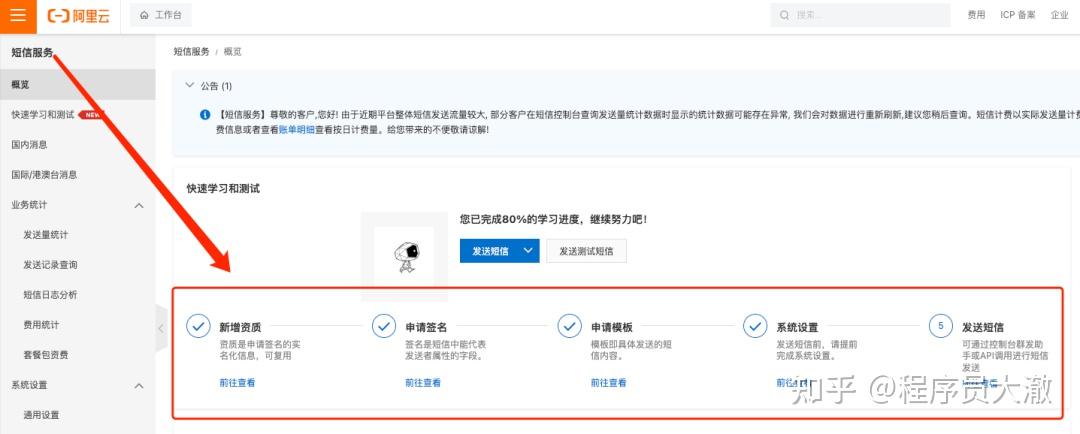Click the 发送短信 blue button
The image size is (1080, 434).
coord(490,251)
